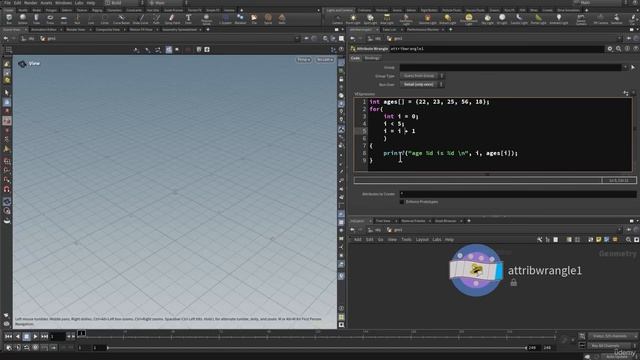Click the current frame number field
The image size is (640, 360).
pyautogui.click(x=57, y=337)
